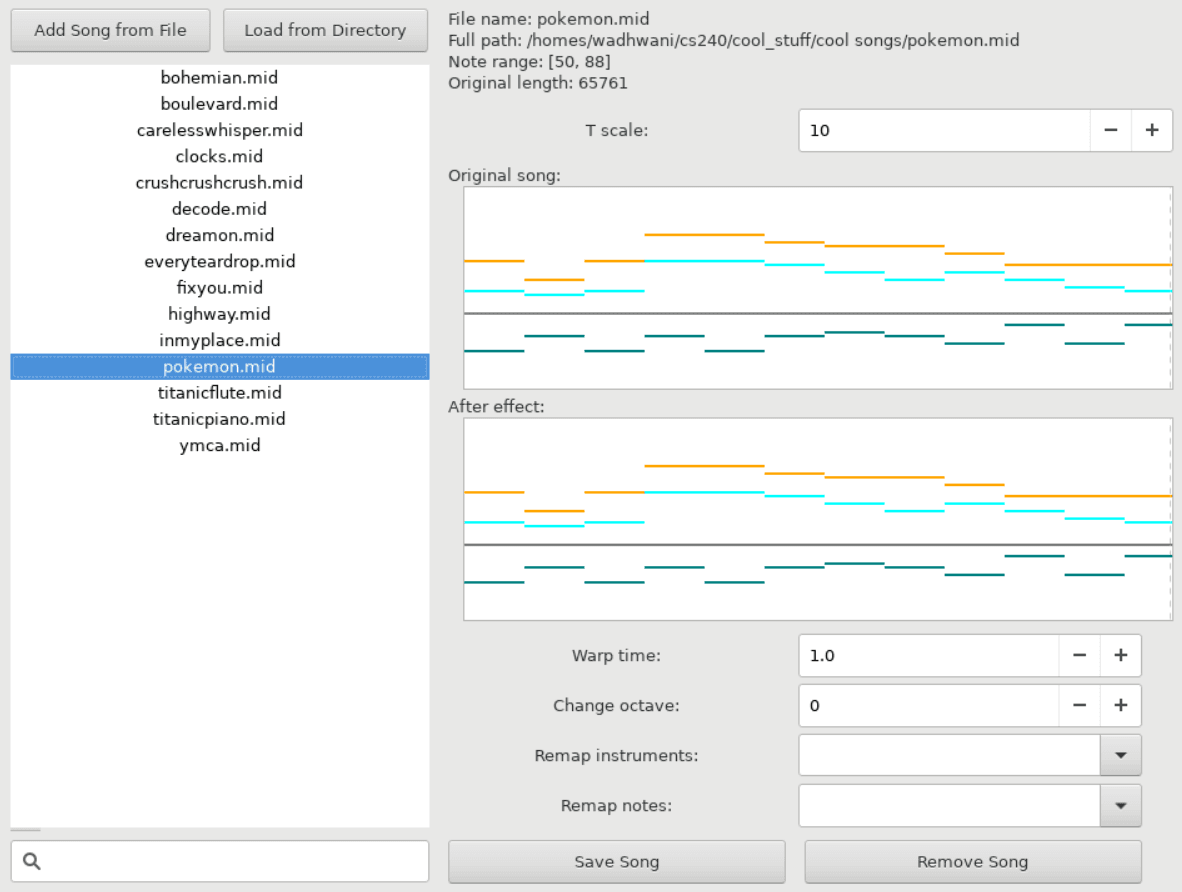Lower Change octave value by one
Screen dimensions: 1182x892
point(1079,706)
